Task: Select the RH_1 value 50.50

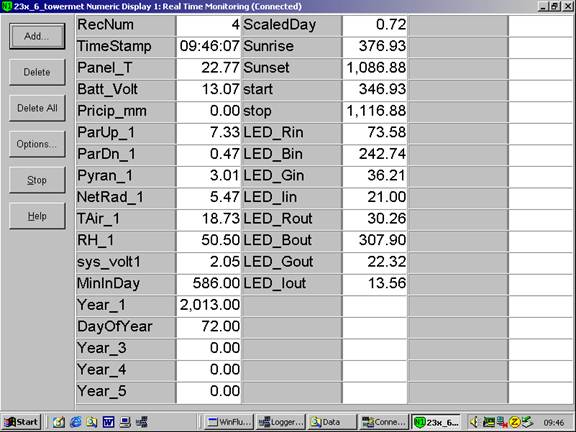Action: [209, 241]
